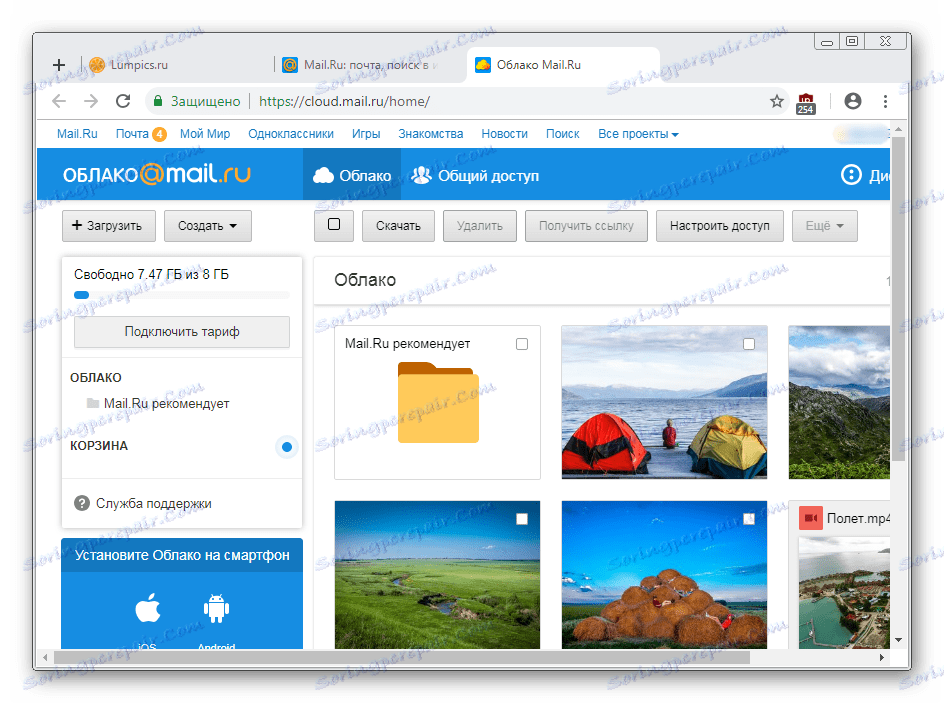Screen dimensions: 944x703
Task: Click the Настроить доступ button
Action: click(719, 226)
